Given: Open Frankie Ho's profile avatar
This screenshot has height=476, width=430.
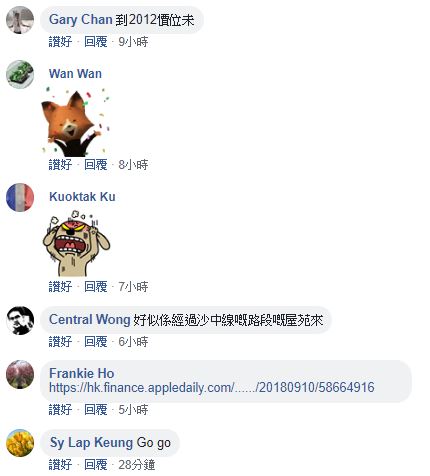Looking at the screenshot, I should tap(20, 374).
